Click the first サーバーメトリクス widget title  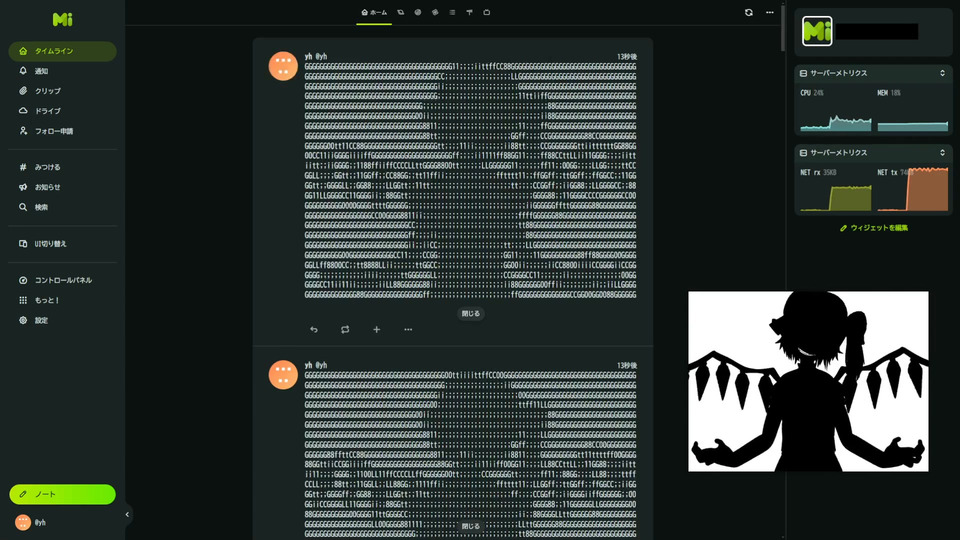838,73
